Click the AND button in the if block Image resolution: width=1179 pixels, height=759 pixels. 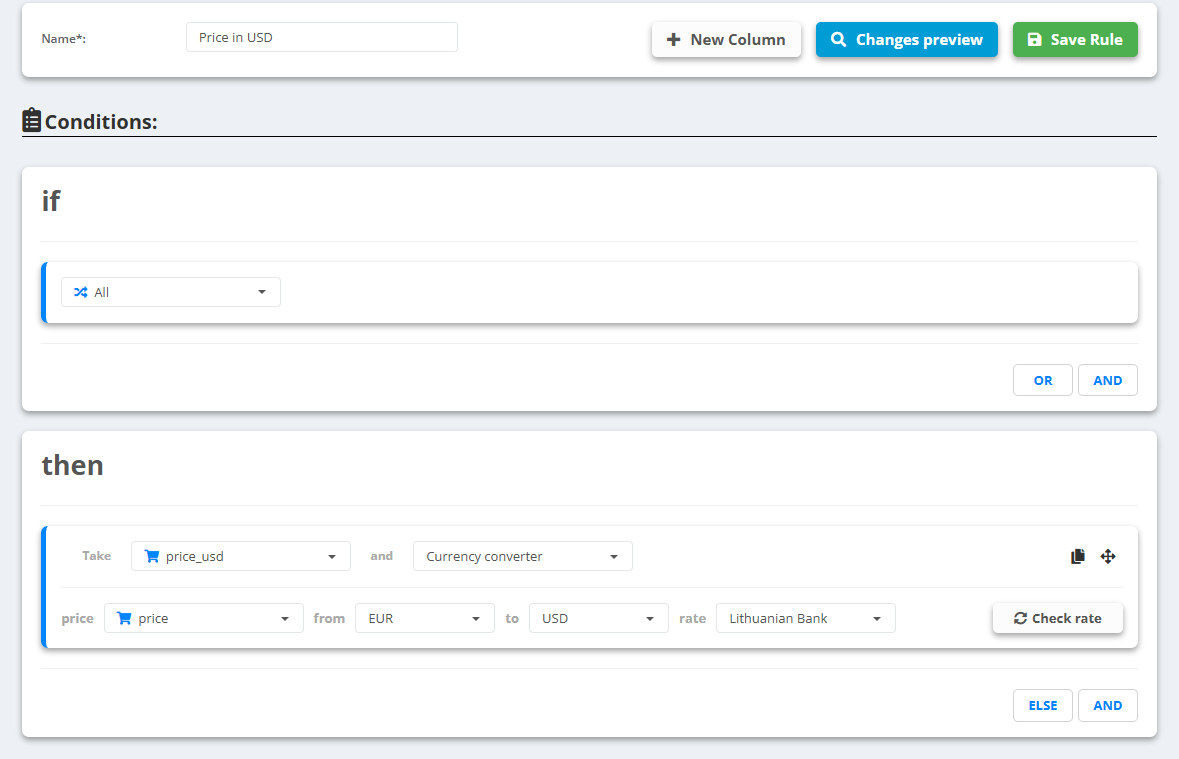pos(1108,380)
